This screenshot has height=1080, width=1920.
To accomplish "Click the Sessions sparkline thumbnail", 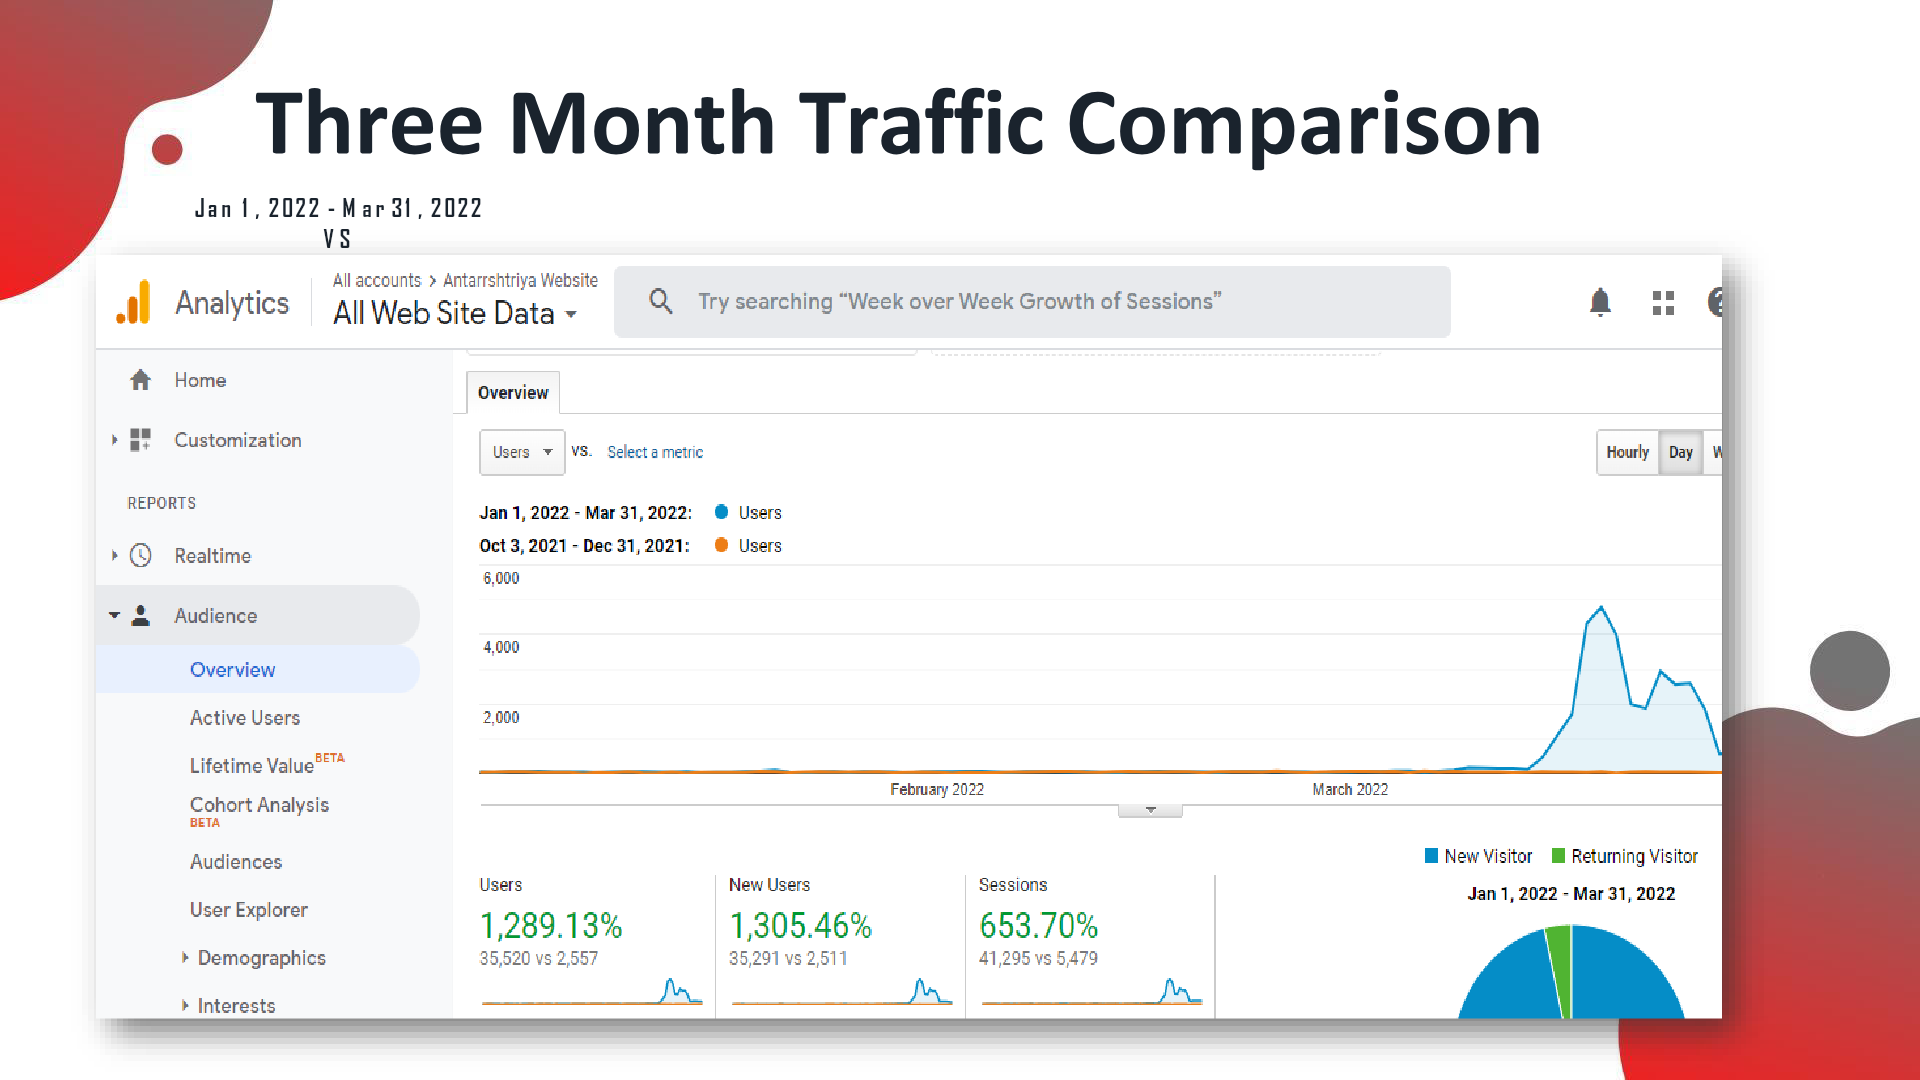I will pyautogui.click(x=1091, y=991).
